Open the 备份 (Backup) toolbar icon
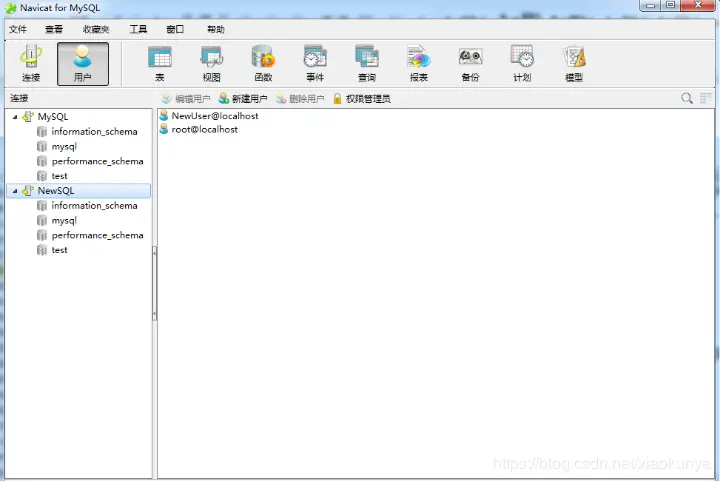Screen dimensions: 720x482 point(471,63)
